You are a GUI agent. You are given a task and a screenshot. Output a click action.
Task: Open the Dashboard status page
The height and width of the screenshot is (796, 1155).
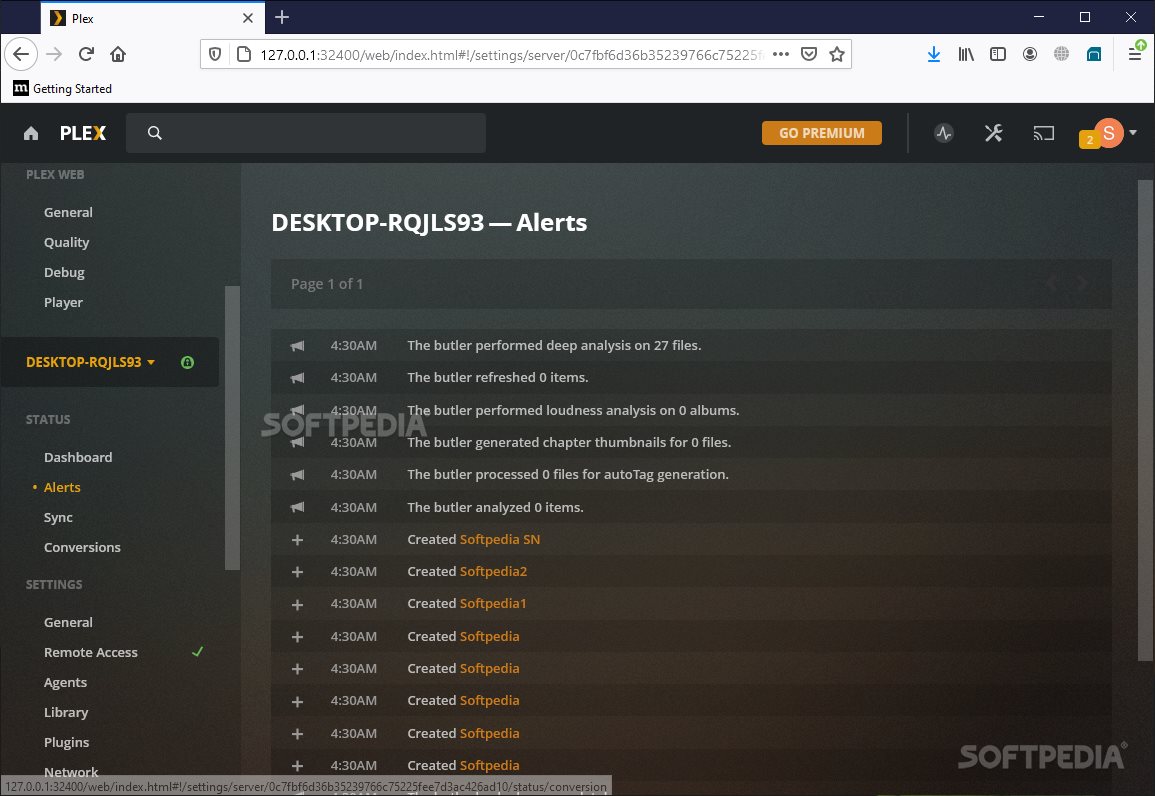point(78,457)
